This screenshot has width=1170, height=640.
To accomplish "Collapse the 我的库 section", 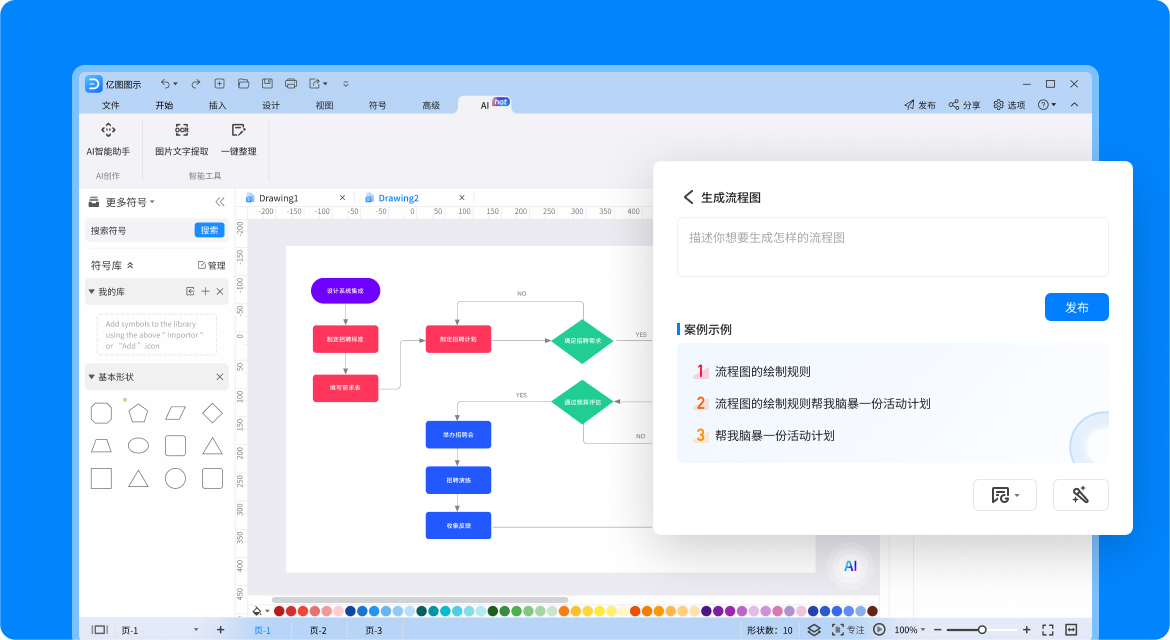I will [x=91, y=291].
